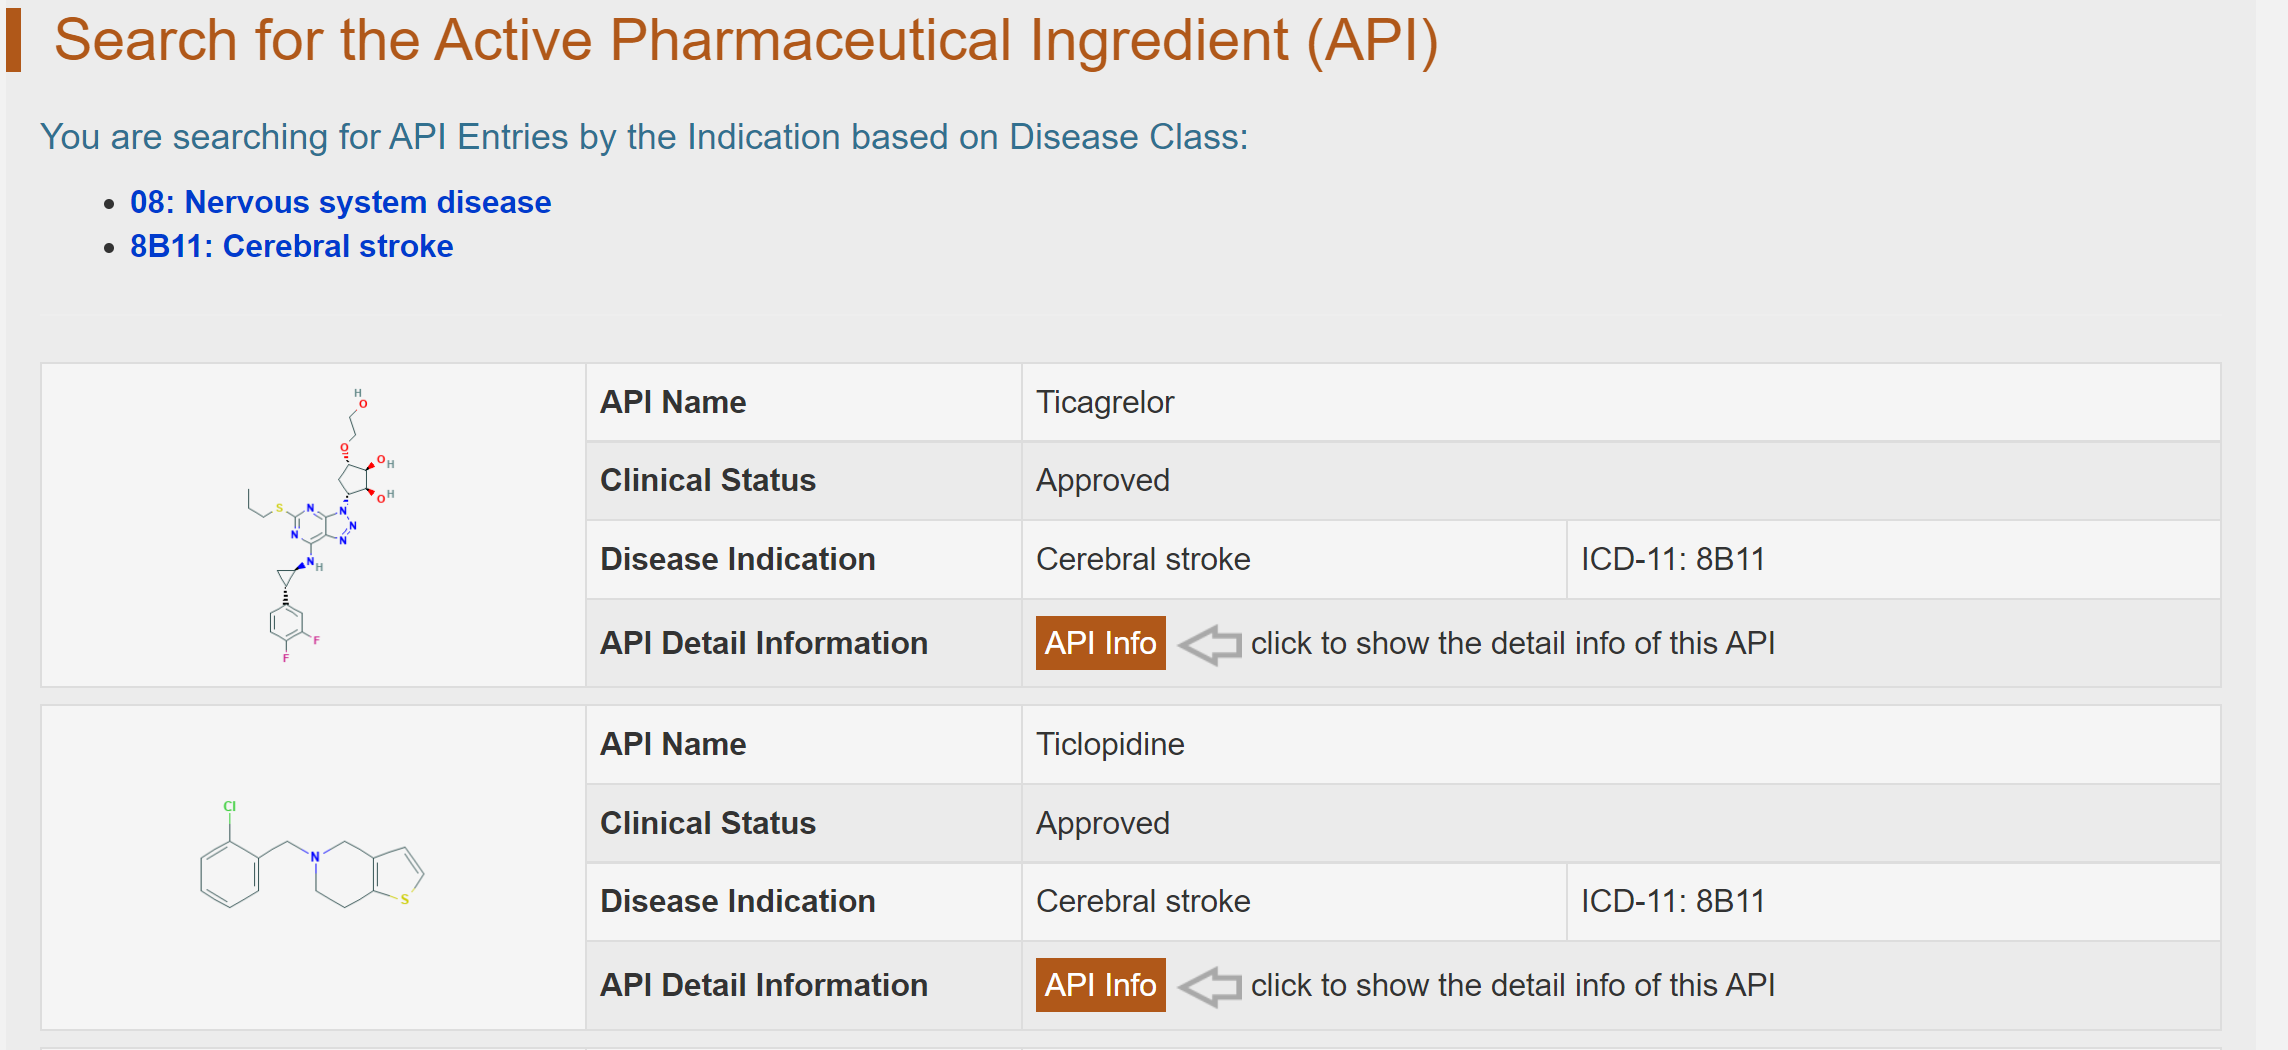
Task: Click the Search for the Active Pharmaceutical Ingredient heading
Action: (x=745, y=41)
